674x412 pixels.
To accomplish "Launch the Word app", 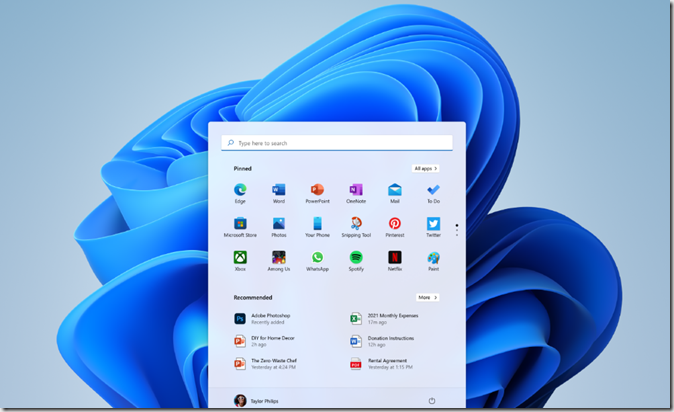I will coord(279,190).
